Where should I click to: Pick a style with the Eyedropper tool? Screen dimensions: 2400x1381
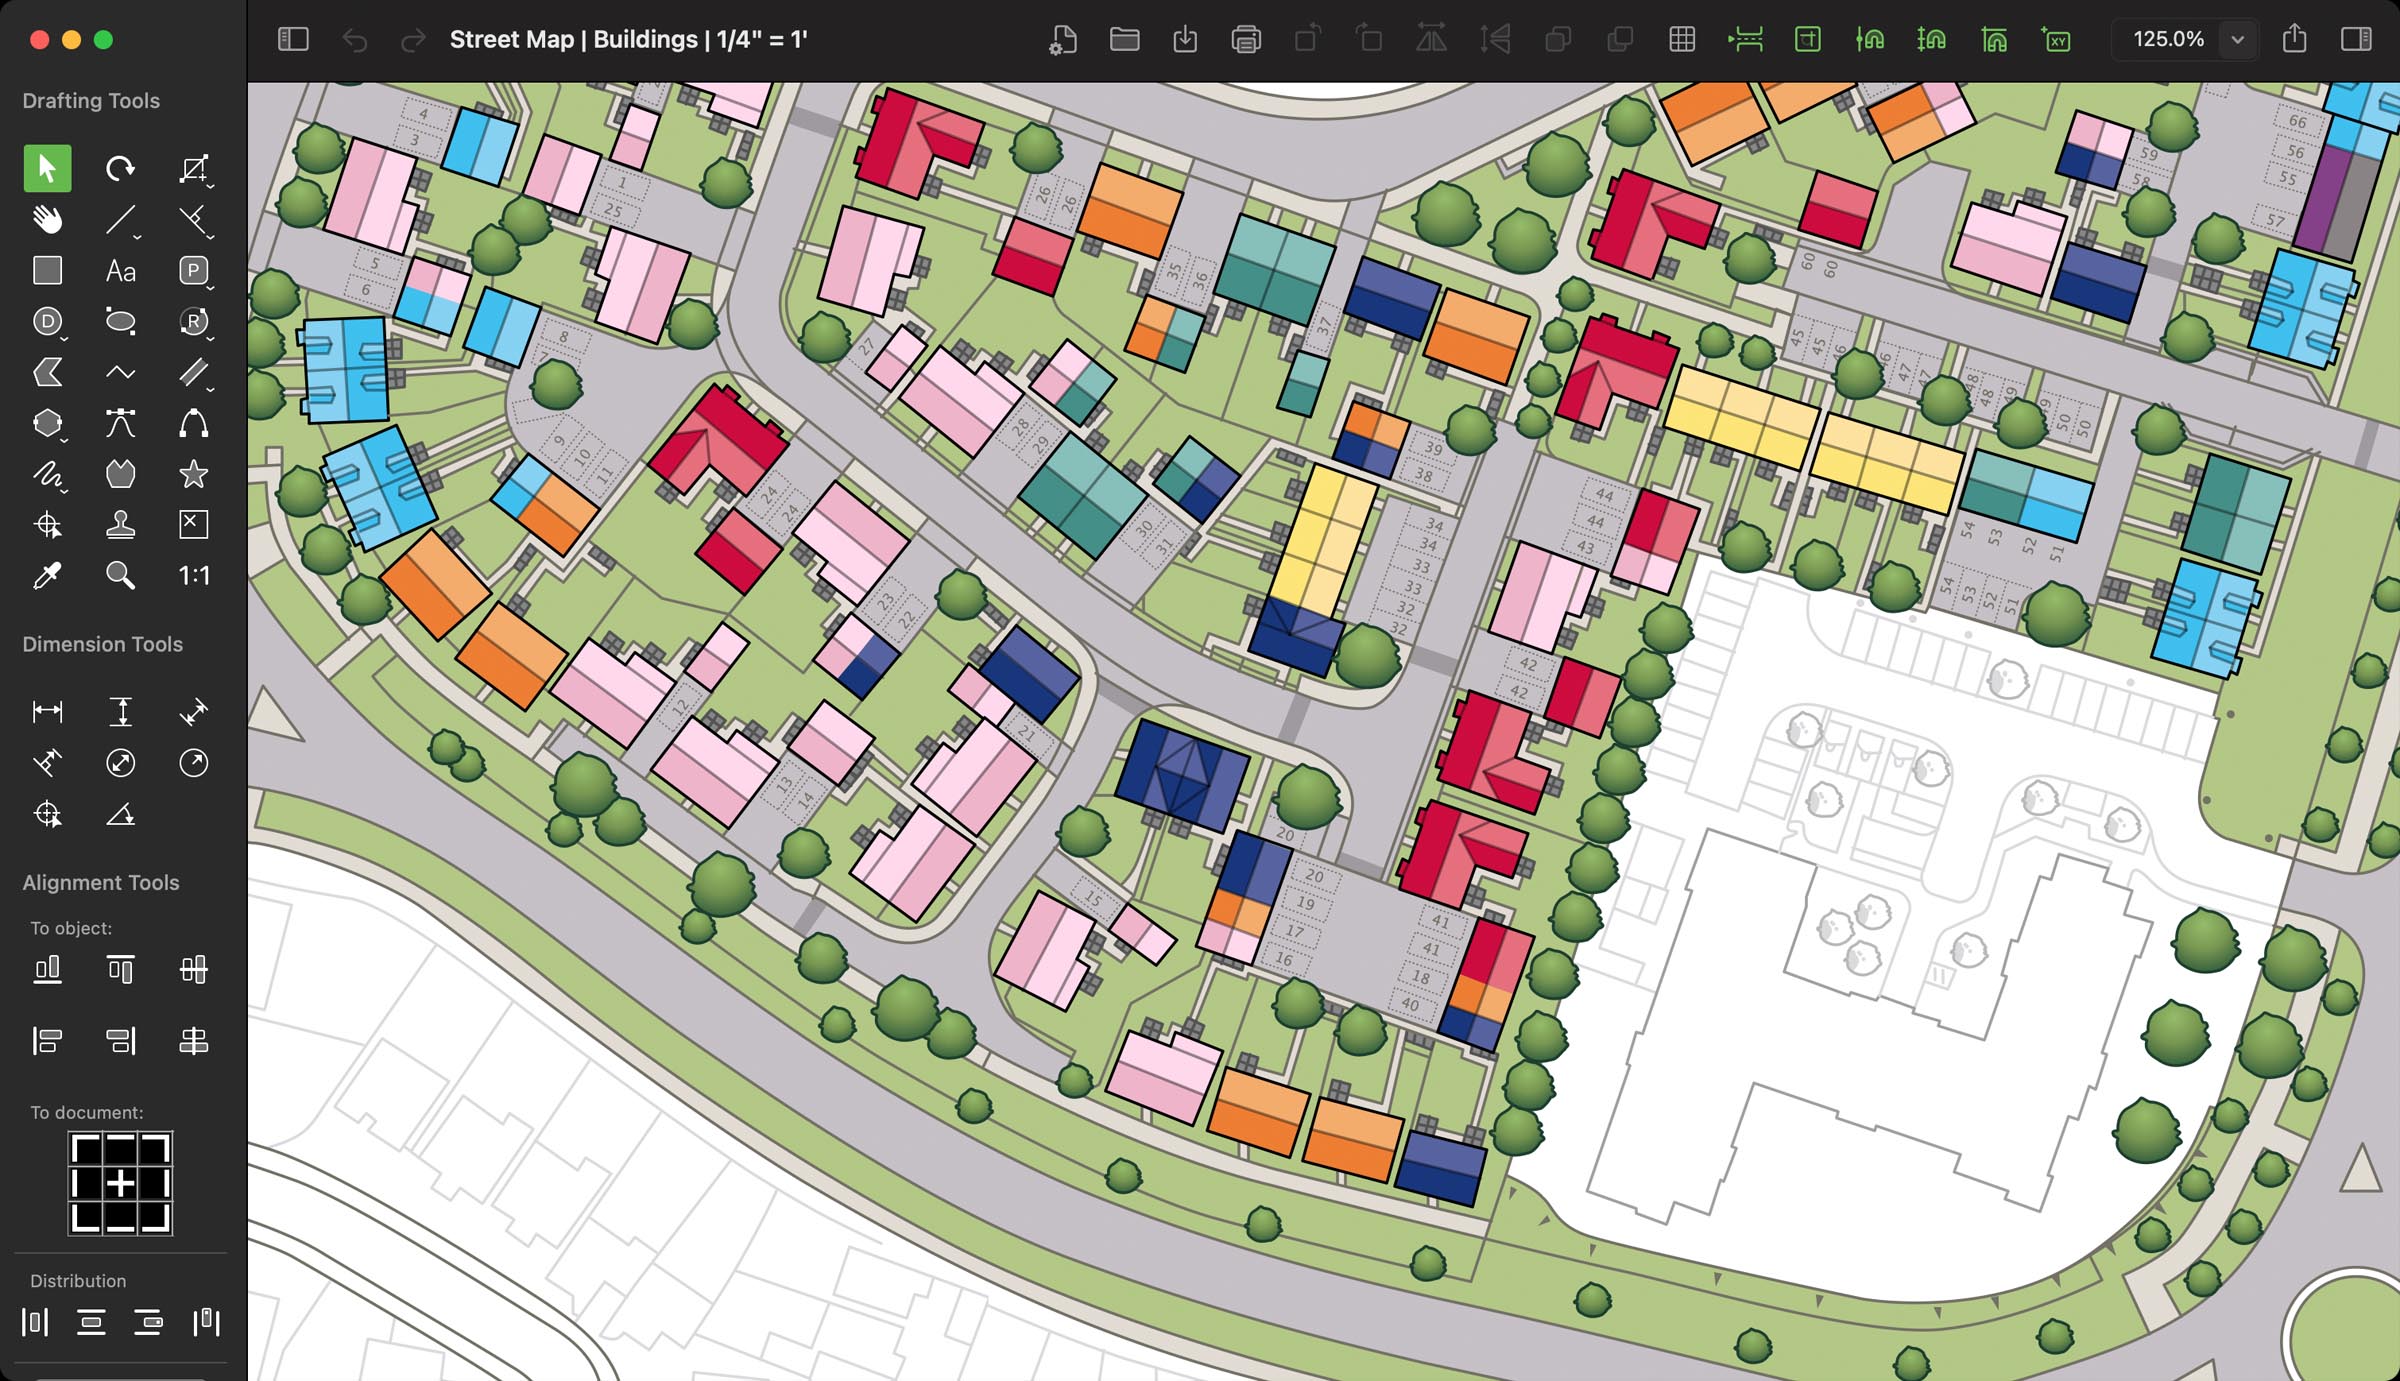46,575
